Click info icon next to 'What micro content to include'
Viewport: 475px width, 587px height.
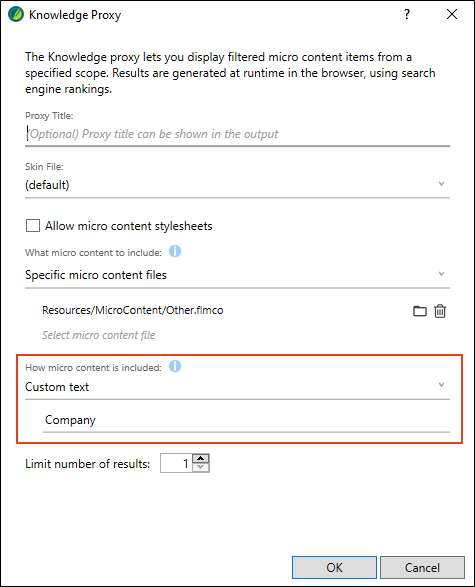[x=175, y=251]
